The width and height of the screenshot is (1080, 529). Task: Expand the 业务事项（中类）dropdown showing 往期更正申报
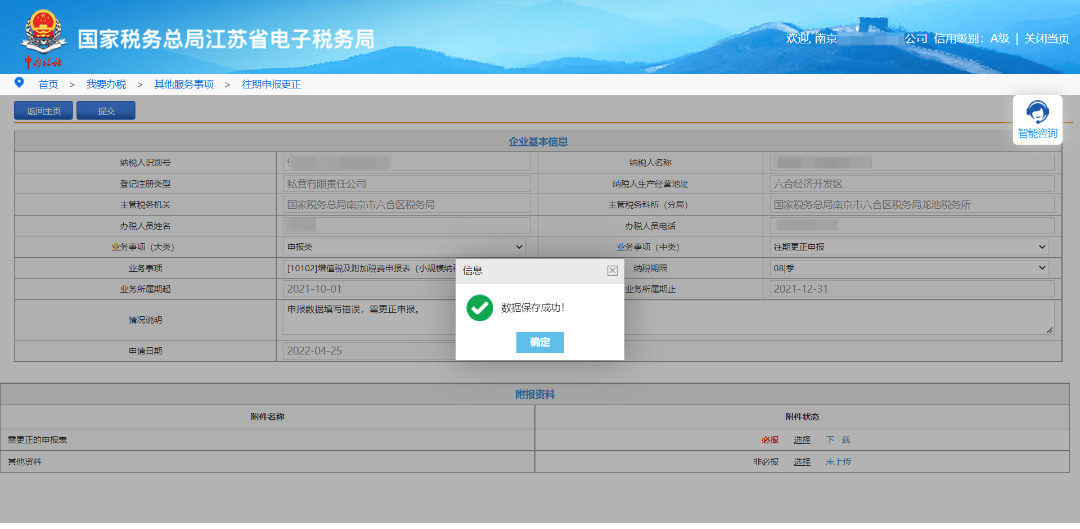[910, 246]
